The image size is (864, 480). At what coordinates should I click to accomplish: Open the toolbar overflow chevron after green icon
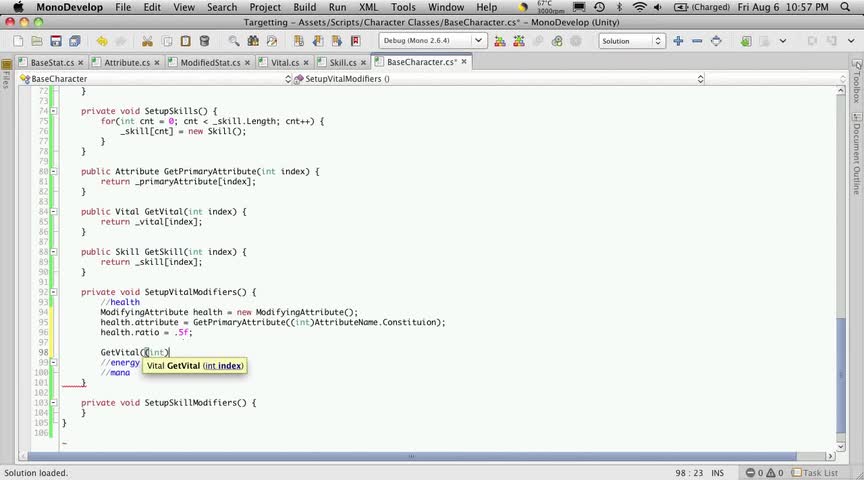coord(782,41)
